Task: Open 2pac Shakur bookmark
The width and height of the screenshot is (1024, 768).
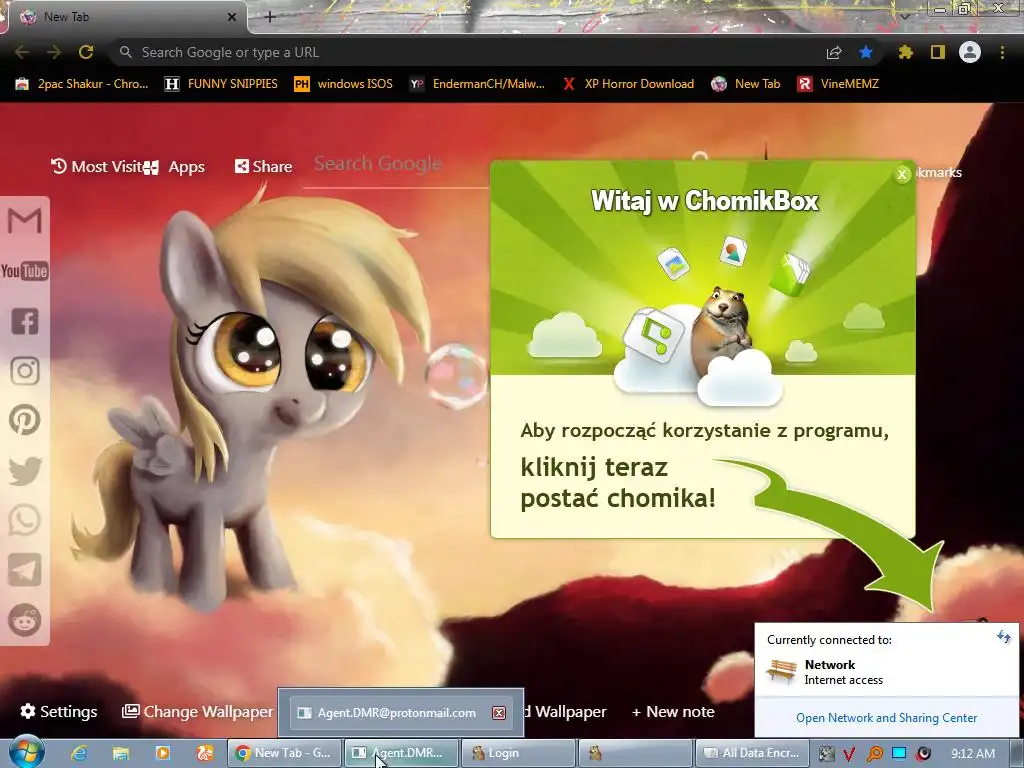Action: tap(82, 84)
